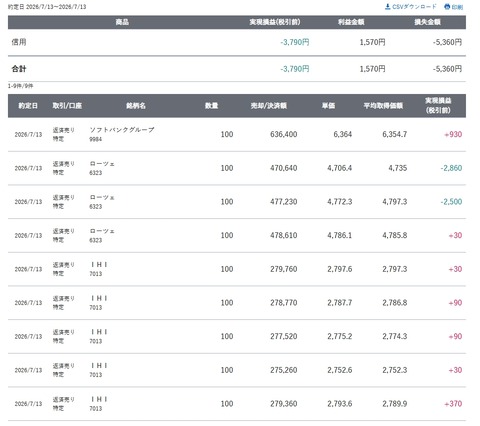Viewport: 480px width, 426px height.
Task: Click the 単価 column header
Action: tap(328, 106)
